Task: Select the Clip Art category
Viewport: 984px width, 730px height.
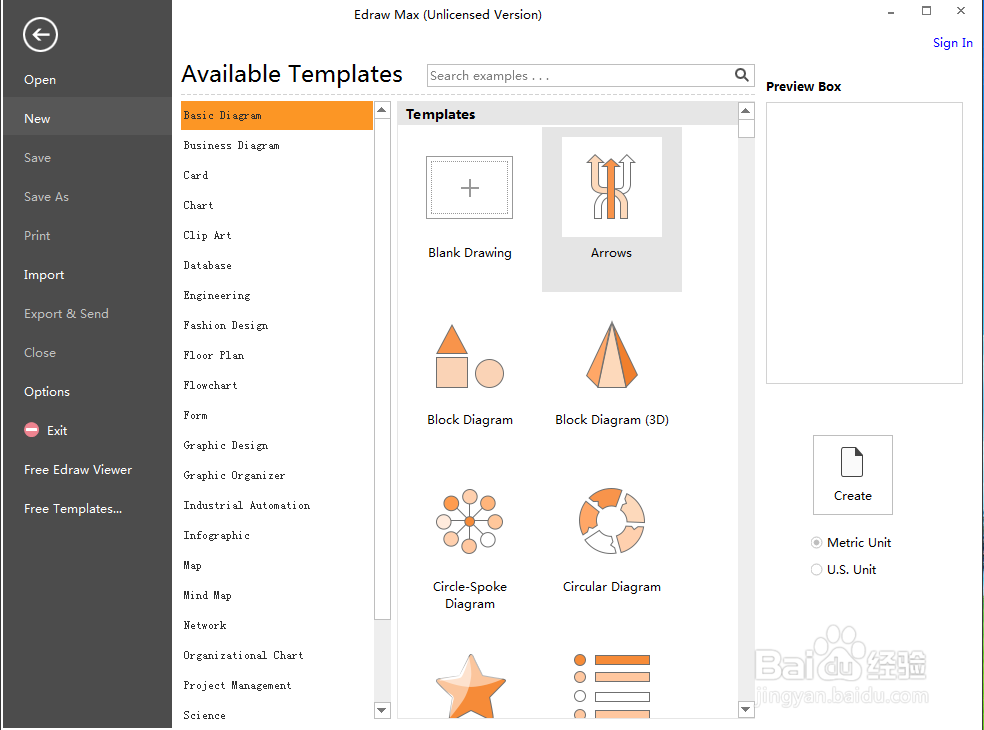Action: click(x=208, y=235)
